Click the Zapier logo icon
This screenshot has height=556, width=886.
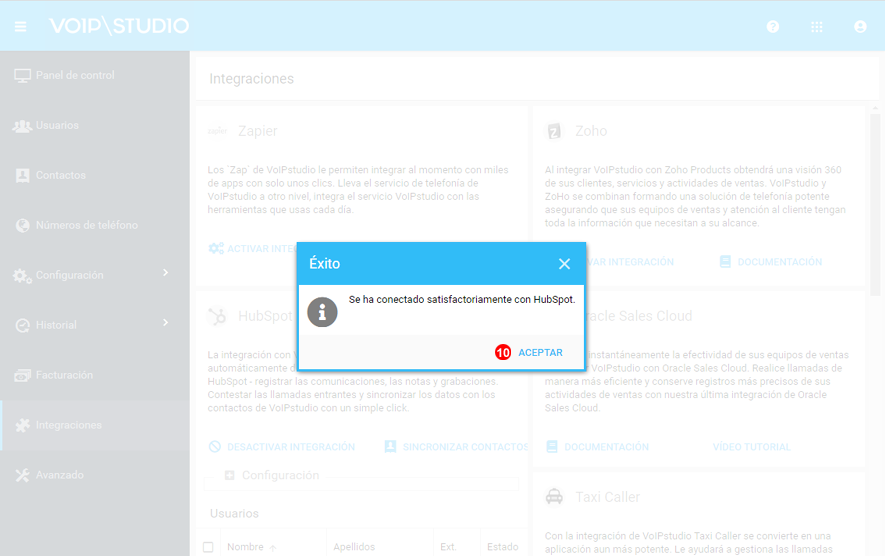click(217, 131)
